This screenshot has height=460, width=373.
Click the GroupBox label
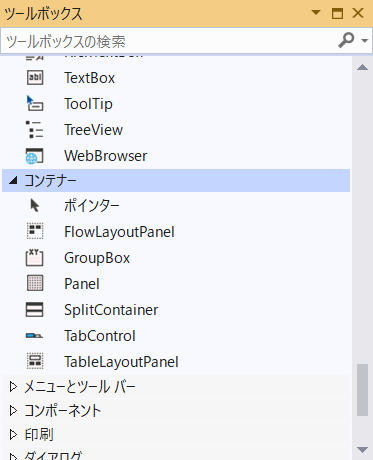[97, 258]
